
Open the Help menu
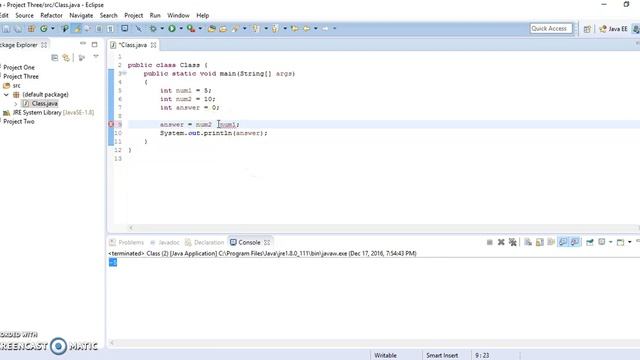(x=203, y=16)
